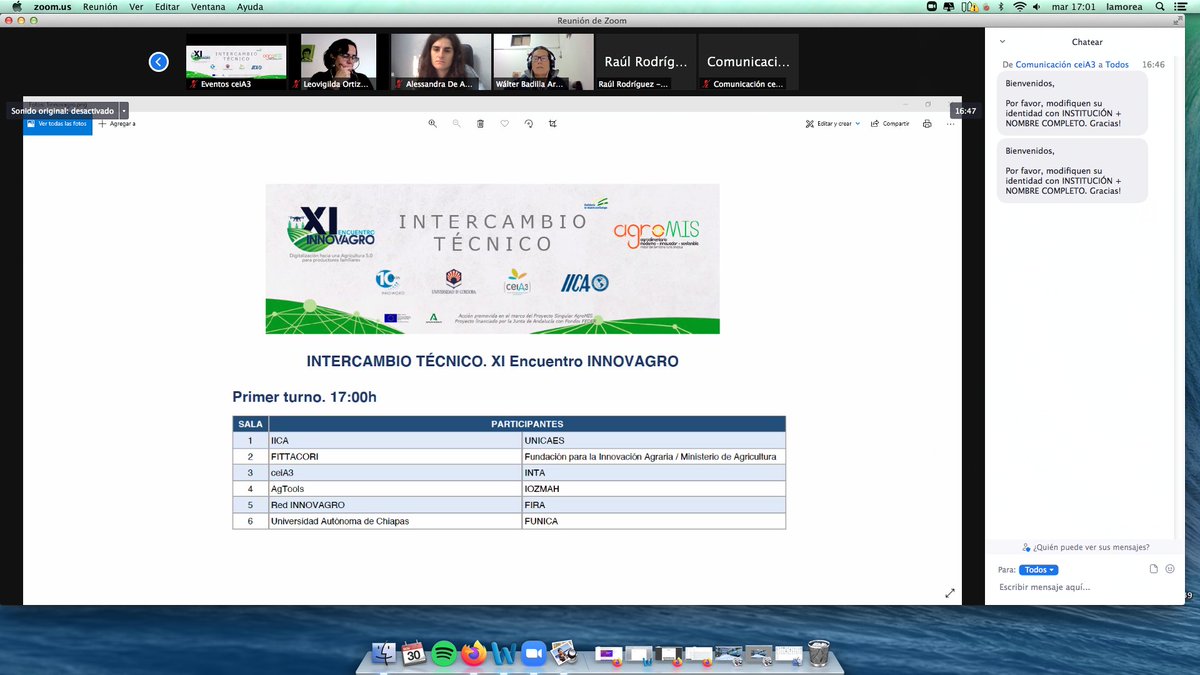Click the AgTools table cell
The image size is (1200, 675).
pyautogui.click(x=395, y=489)
